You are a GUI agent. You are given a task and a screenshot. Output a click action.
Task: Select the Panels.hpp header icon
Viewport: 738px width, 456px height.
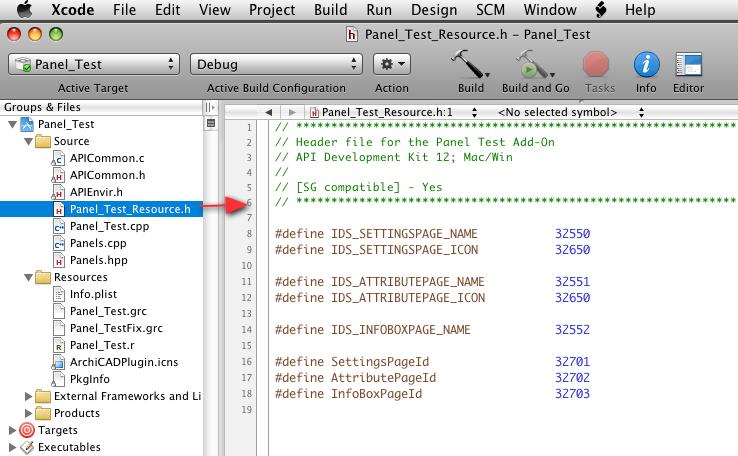tap(58, 260)
